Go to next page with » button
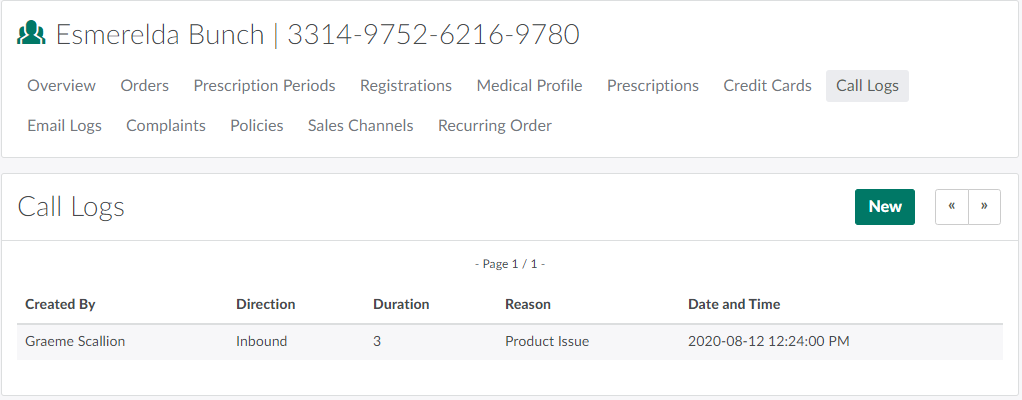 (984, 206)
